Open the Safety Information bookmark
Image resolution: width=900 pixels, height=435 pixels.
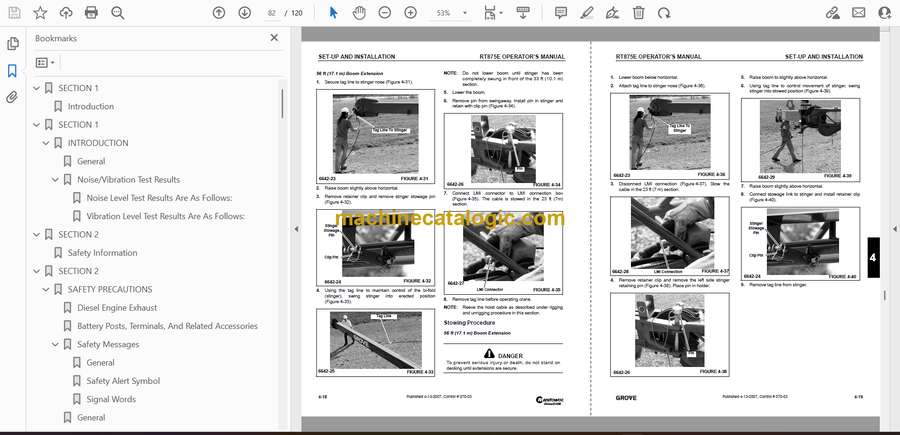(x=102, y=253)
